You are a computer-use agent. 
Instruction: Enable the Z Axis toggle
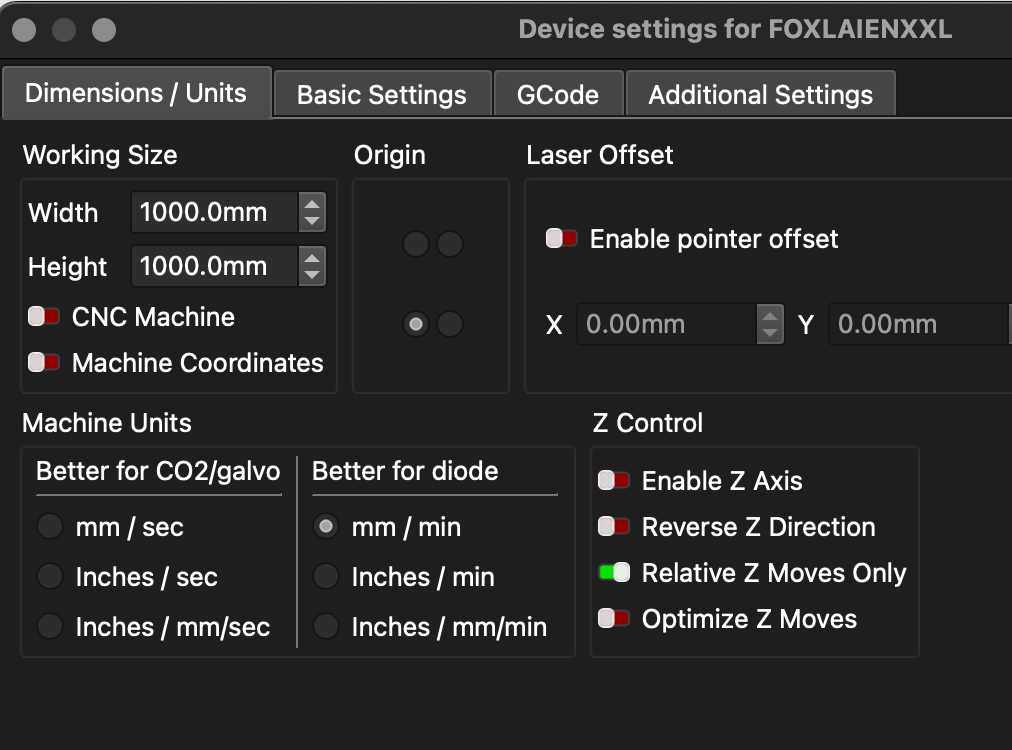[x=613, y=481]
